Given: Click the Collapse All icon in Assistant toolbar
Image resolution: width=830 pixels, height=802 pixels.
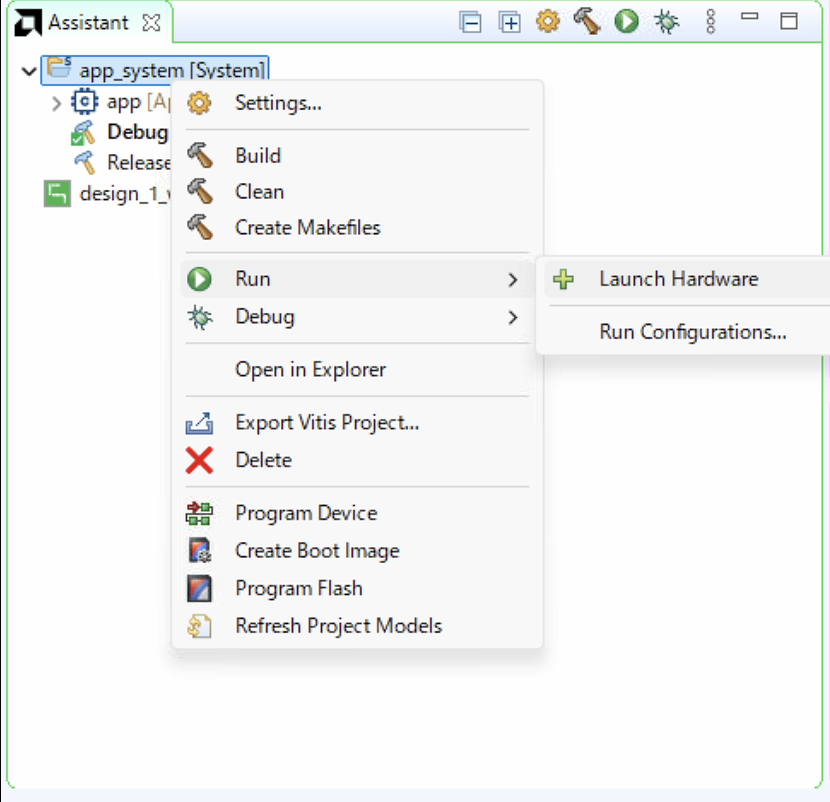Looking at the screenshot, I should pos(471,22).
